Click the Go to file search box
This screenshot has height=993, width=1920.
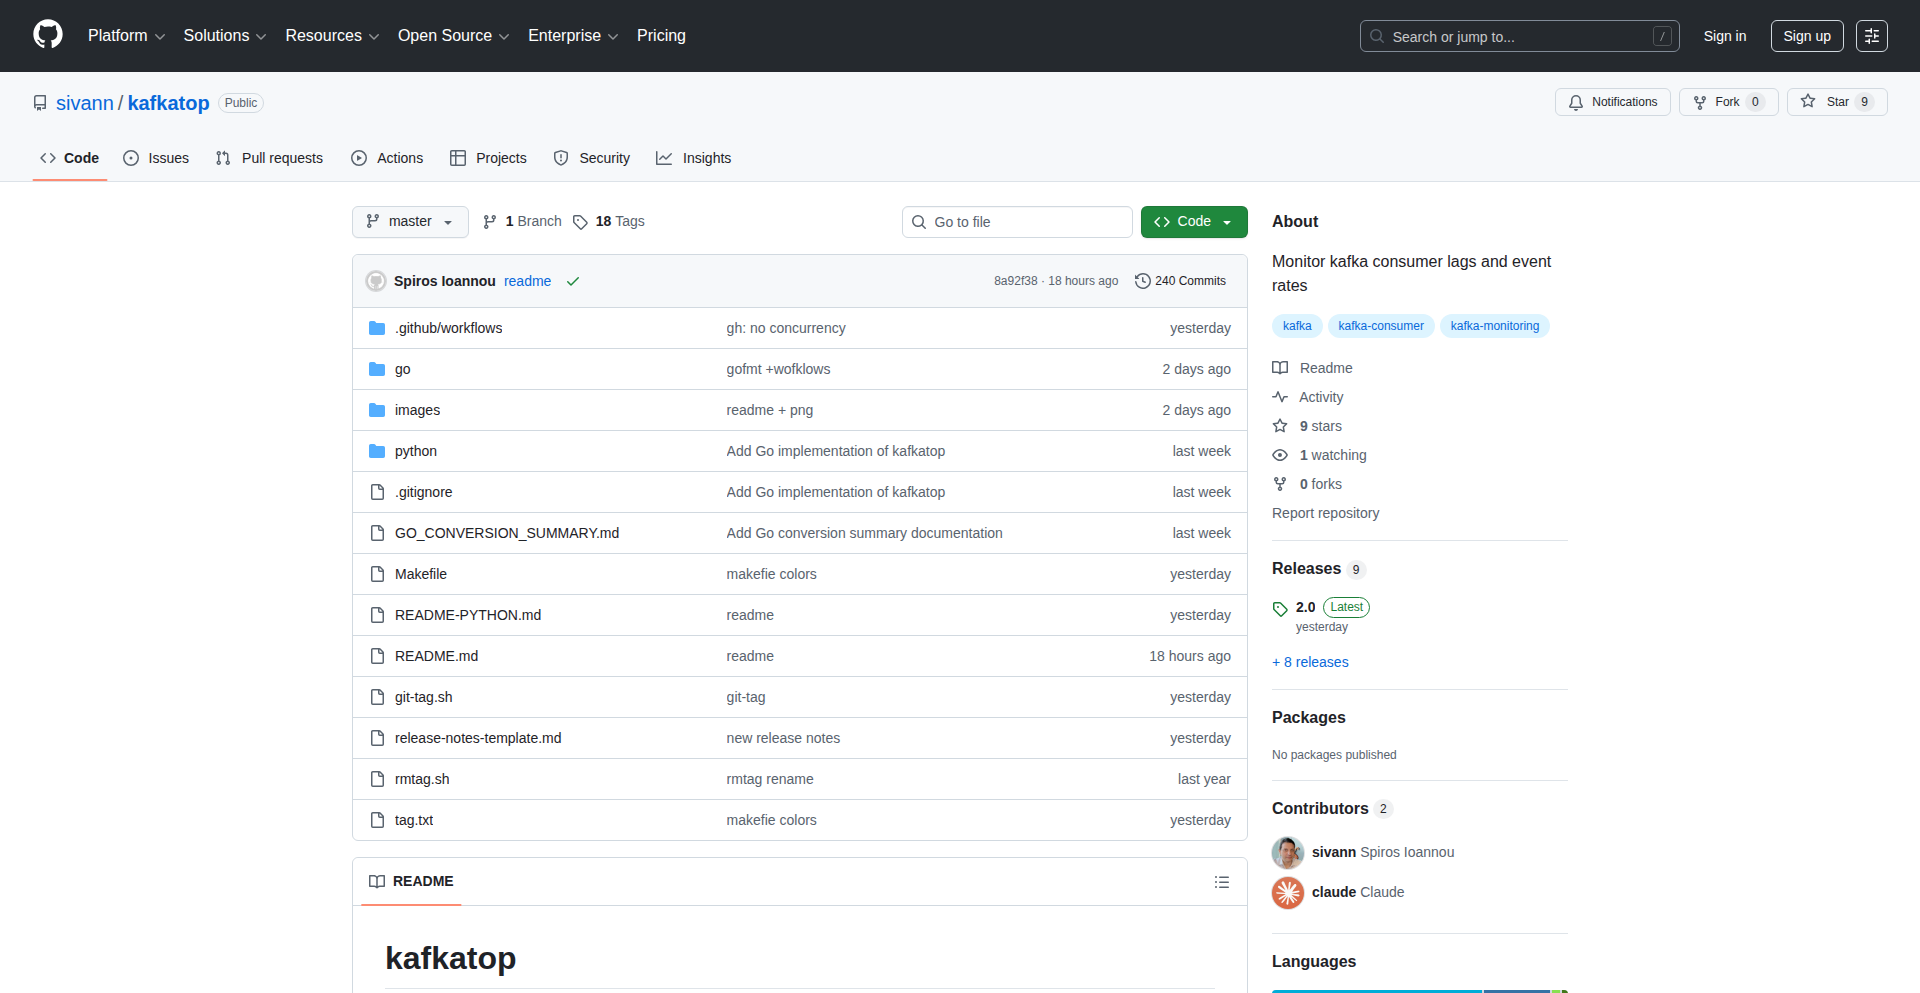pos(1017,221)
